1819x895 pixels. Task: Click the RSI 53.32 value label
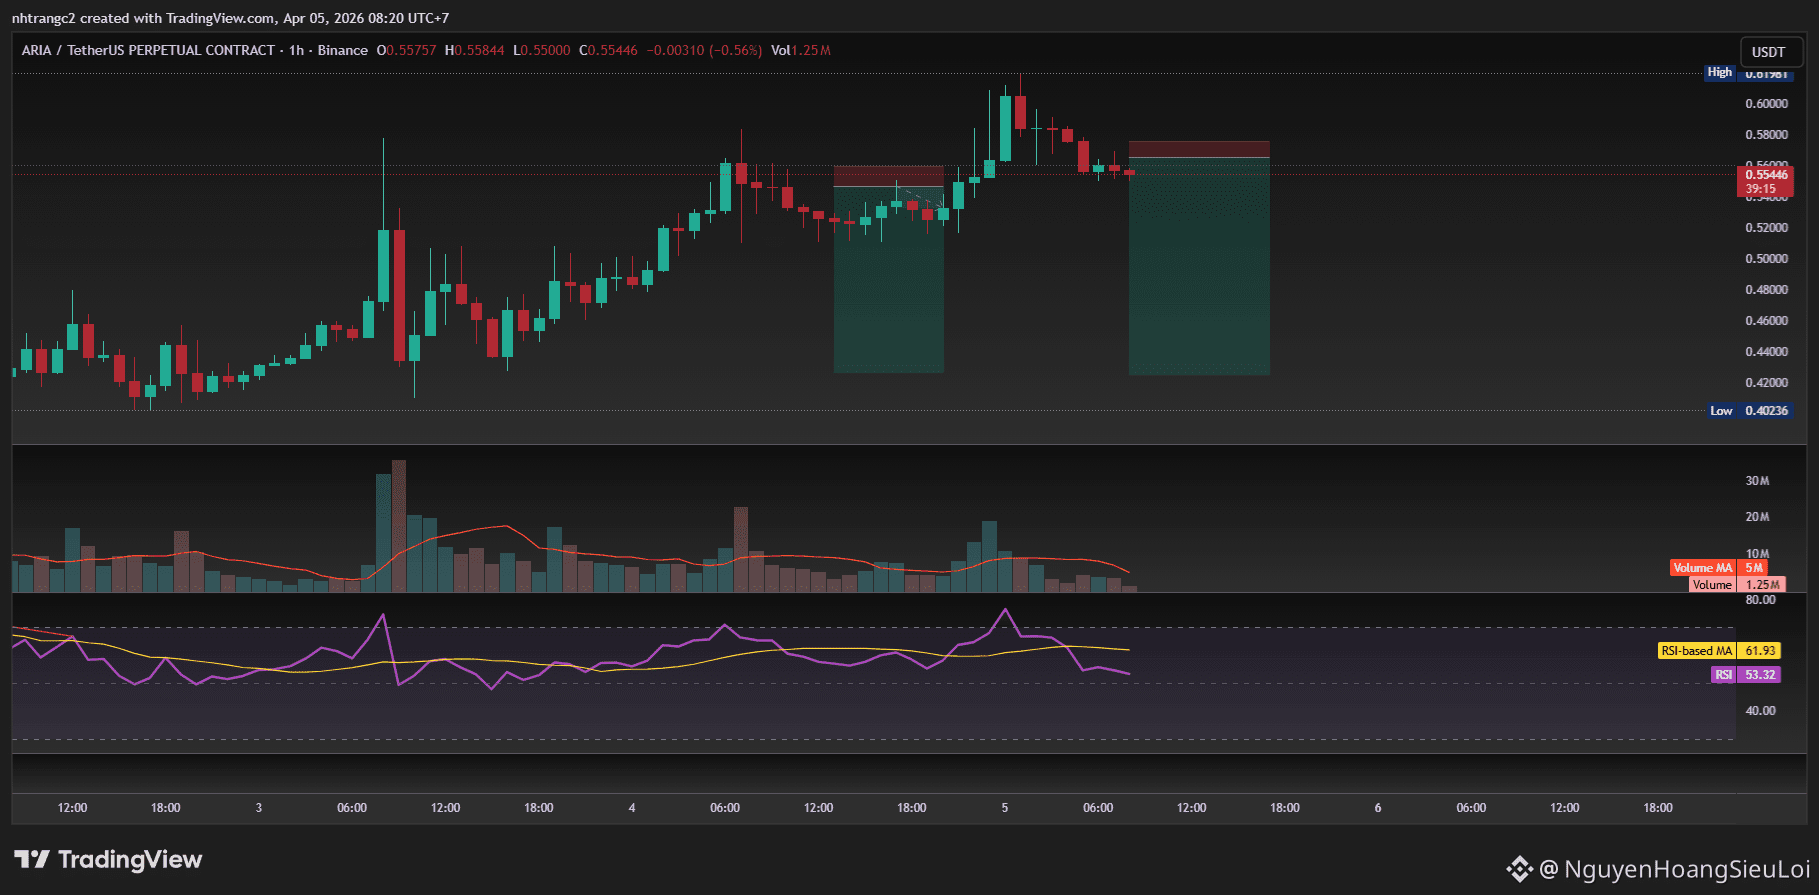click(1746, 675)
